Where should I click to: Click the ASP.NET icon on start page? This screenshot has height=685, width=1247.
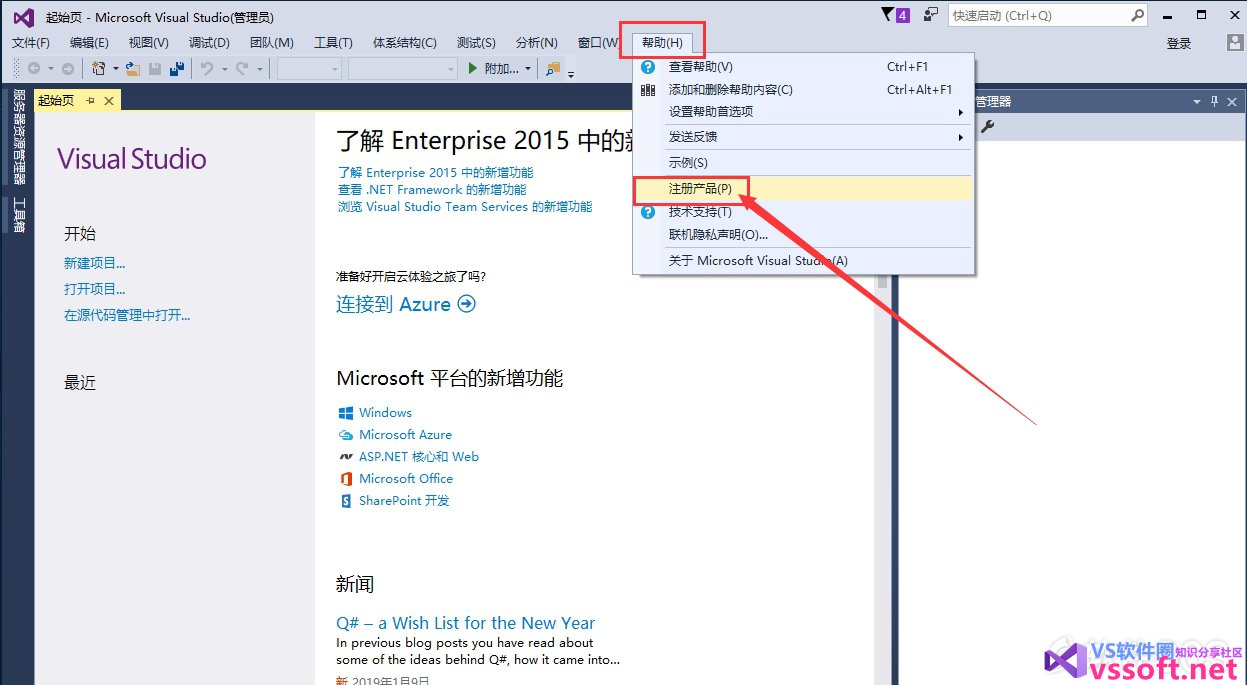point(346,457)
